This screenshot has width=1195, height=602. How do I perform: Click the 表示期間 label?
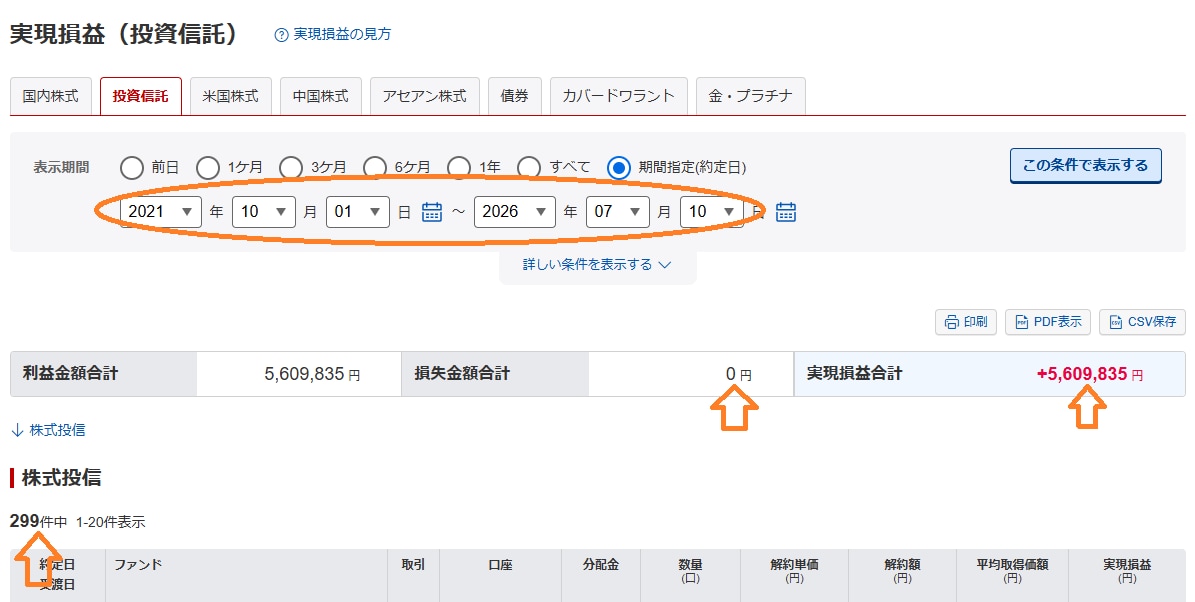(x=61, y=167)
